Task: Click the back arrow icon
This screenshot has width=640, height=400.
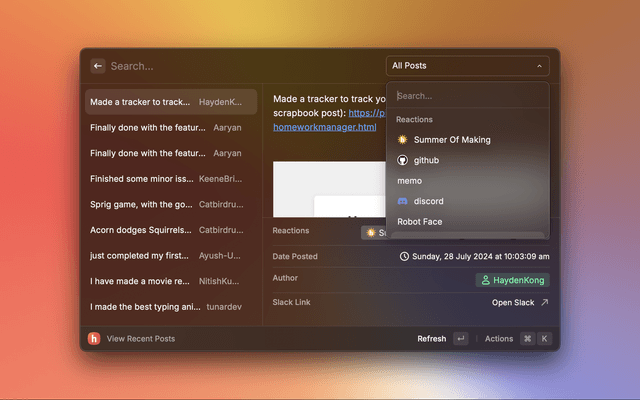Action: (98, 66)
